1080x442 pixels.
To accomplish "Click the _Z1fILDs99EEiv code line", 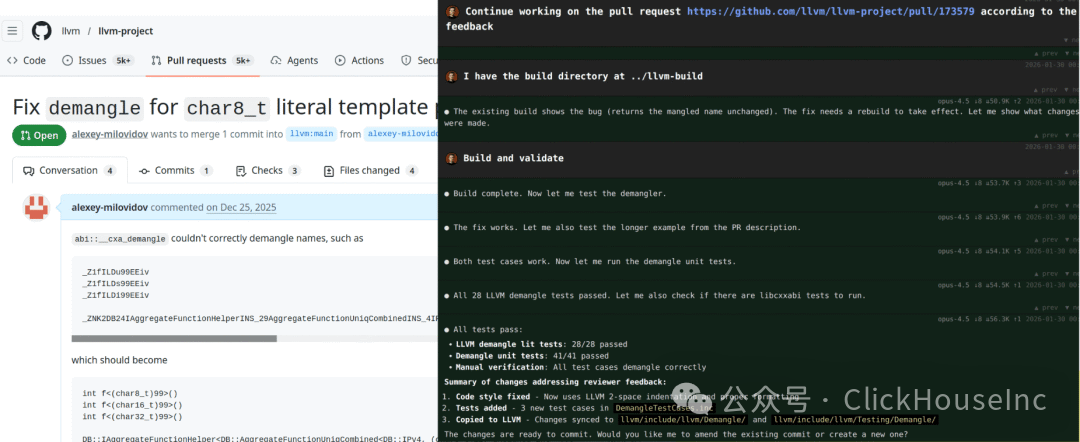I will point(115,284).
